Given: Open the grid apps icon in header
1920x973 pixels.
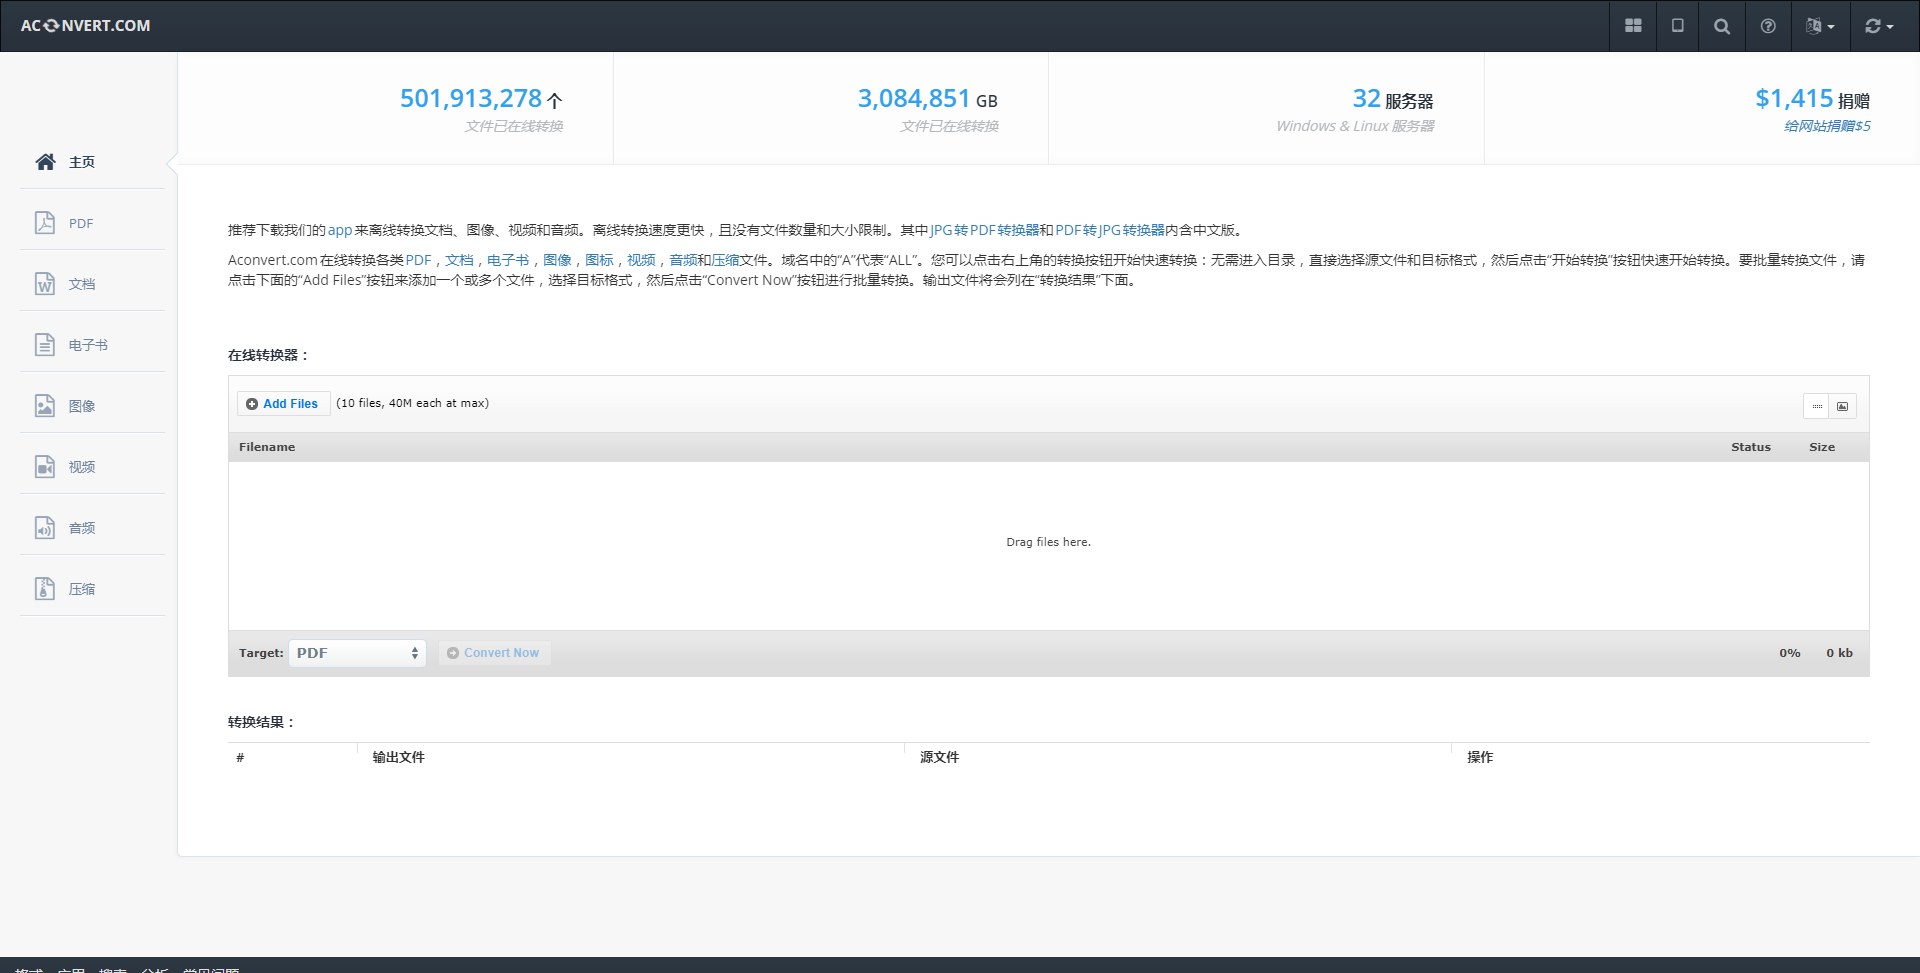Looking at the screenshot, I should [1633, 26].
